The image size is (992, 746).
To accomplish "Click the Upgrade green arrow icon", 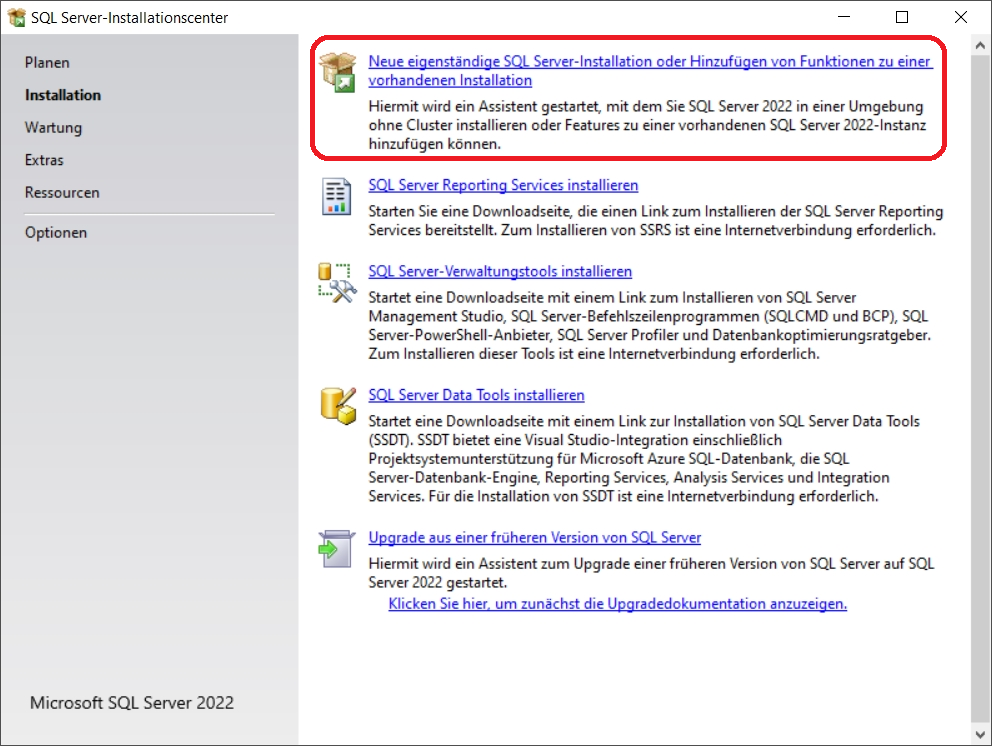I will (336, 548).
